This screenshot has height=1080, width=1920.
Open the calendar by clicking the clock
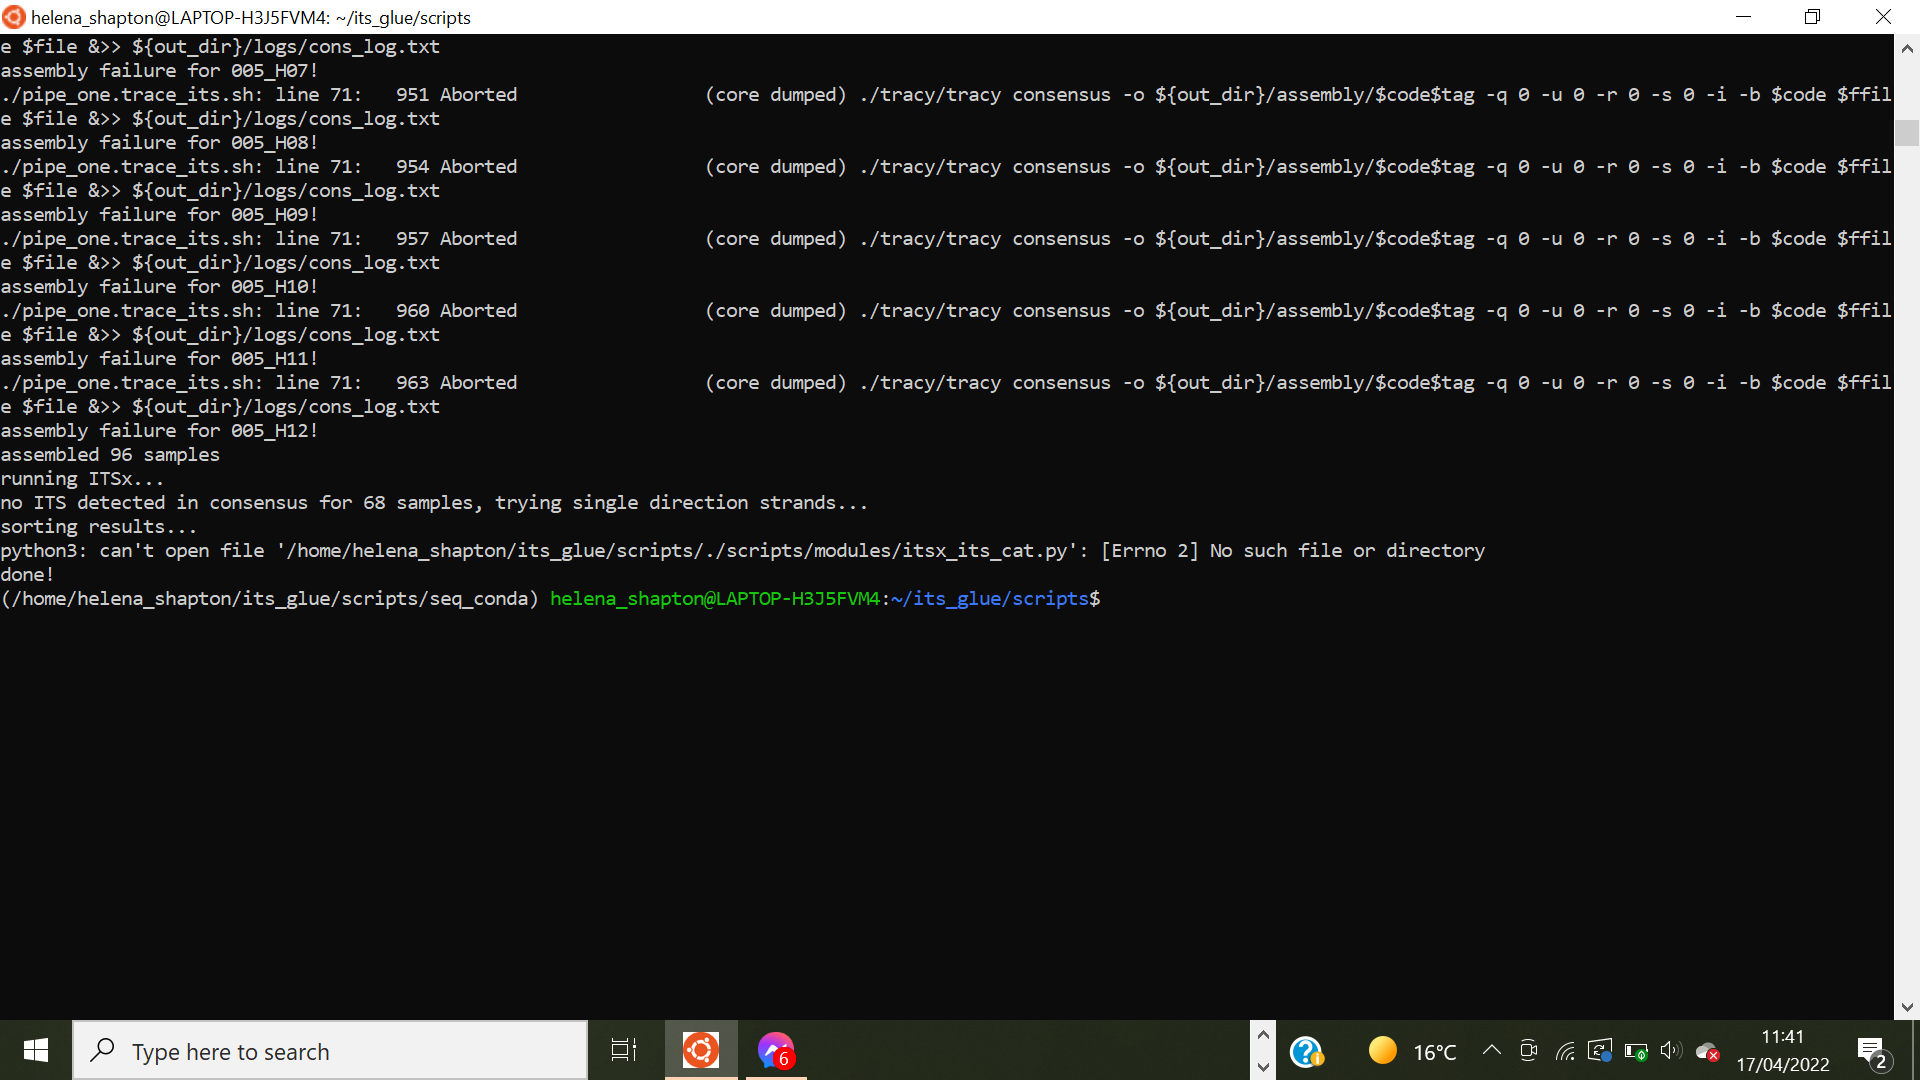1784,1050
